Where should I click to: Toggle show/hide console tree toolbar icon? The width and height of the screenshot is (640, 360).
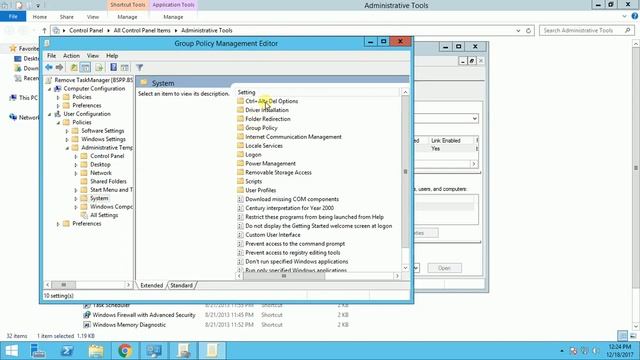point(85,67)
